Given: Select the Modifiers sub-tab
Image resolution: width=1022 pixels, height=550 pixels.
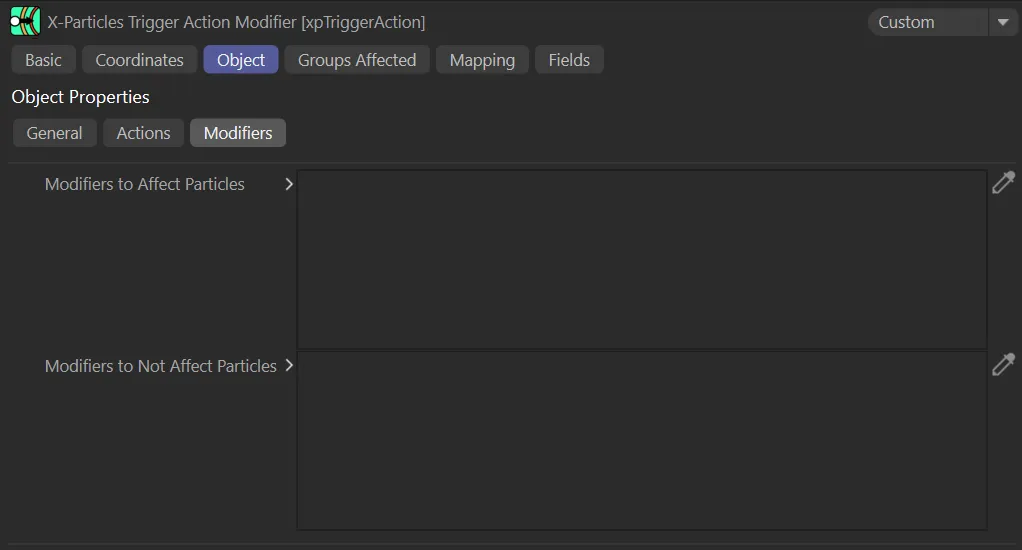Looking at the screenshot, I should pyautogui.click(x=238, y=133).
